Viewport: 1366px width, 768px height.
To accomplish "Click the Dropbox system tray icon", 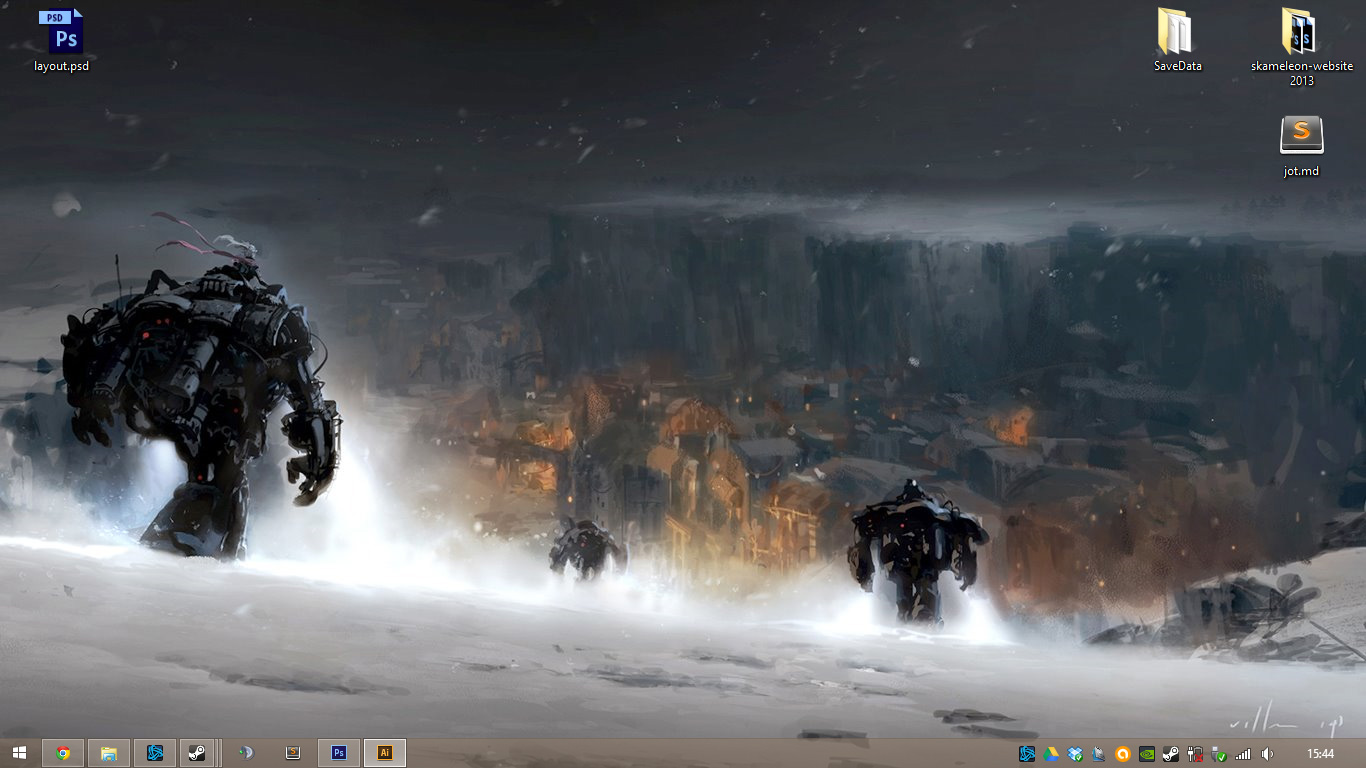I will click(1075, 754).
